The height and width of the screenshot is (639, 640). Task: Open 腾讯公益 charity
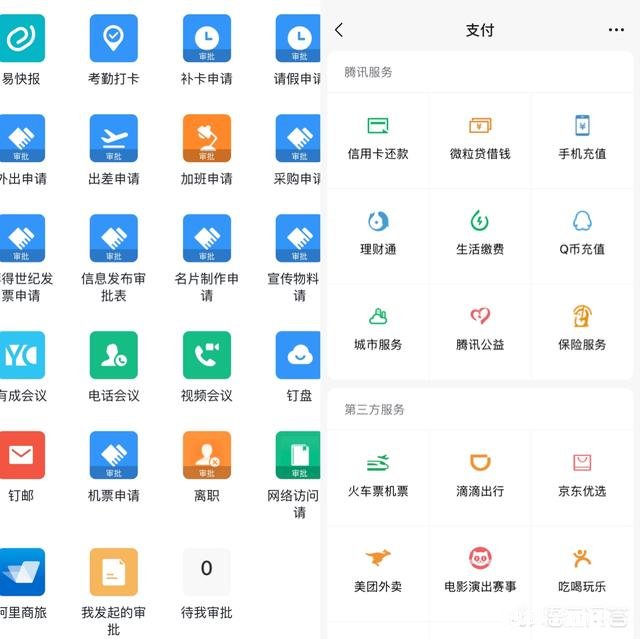(x=480, y=330)
